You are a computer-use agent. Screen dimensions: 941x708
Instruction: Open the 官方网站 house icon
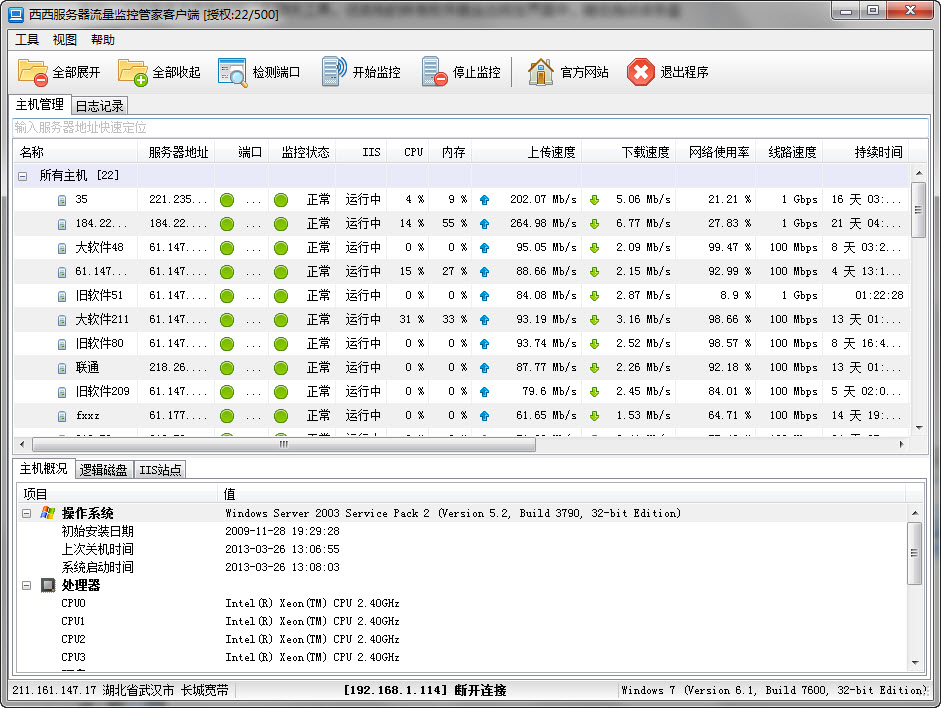pyautogui.click(x=540, y=72)
